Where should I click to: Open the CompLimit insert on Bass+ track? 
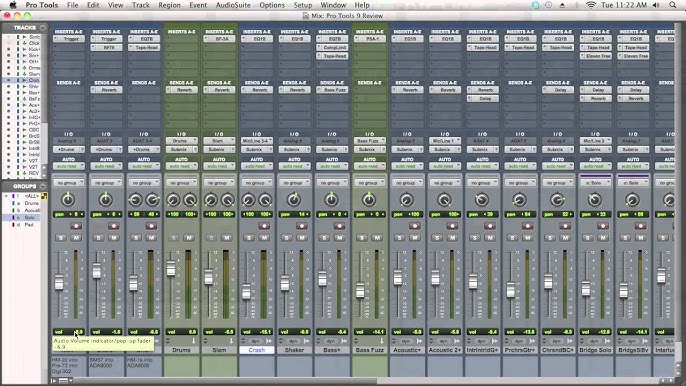tap(332, 47)
